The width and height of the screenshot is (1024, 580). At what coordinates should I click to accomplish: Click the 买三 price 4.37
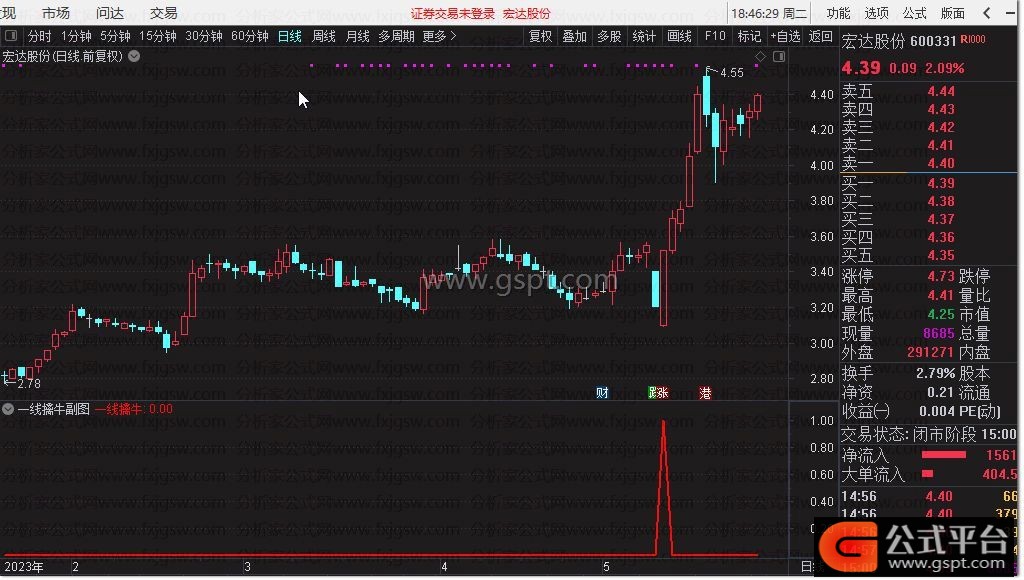coord(941,219)
